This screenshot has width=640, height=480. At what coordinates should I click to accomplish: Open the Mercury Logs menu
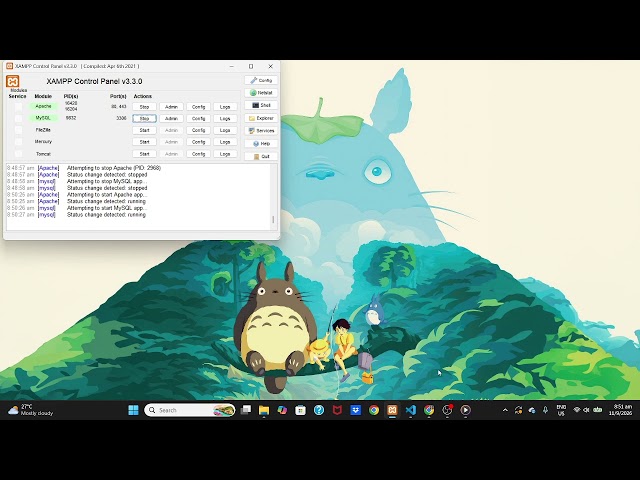point(225,142)
